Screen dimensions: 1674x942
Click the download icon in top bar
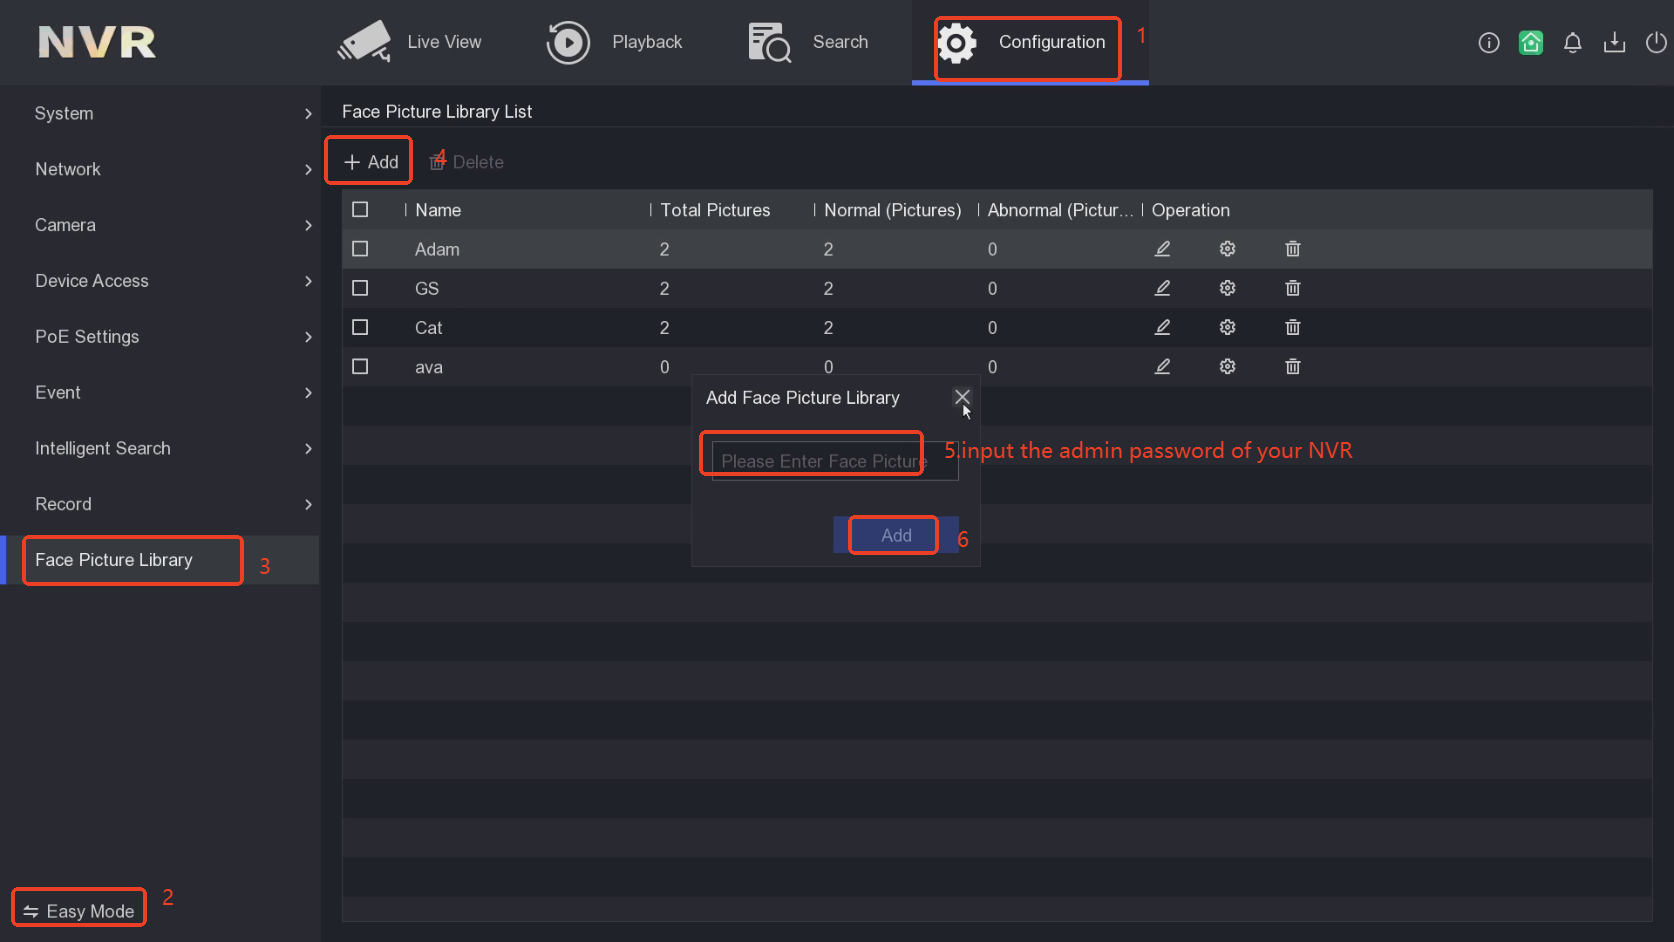[x=1614, y=42]
